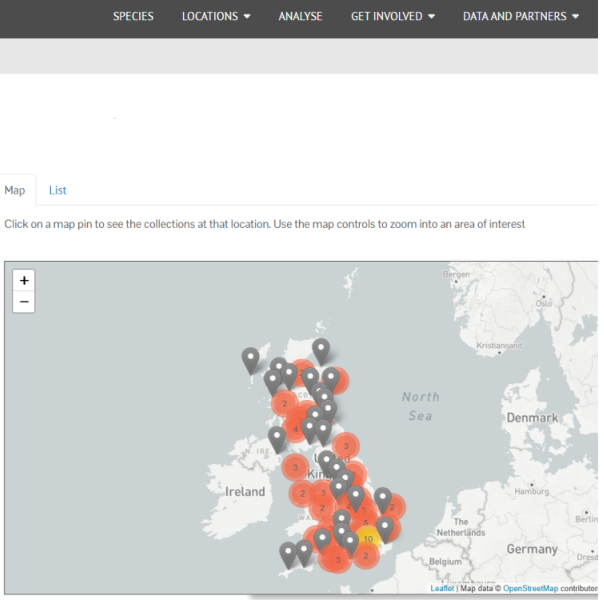Image resolution: width=604 pixels, height=600 pixels.
Task: Select the northernmost gray pin in Scotland
Action: (x=321, y=348)
